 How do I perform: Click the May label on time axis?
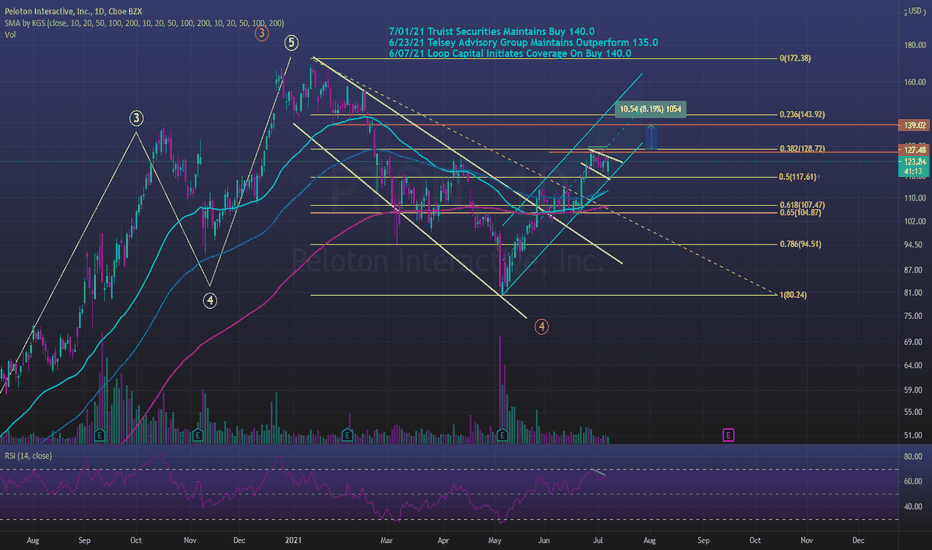tap(495, 540)
